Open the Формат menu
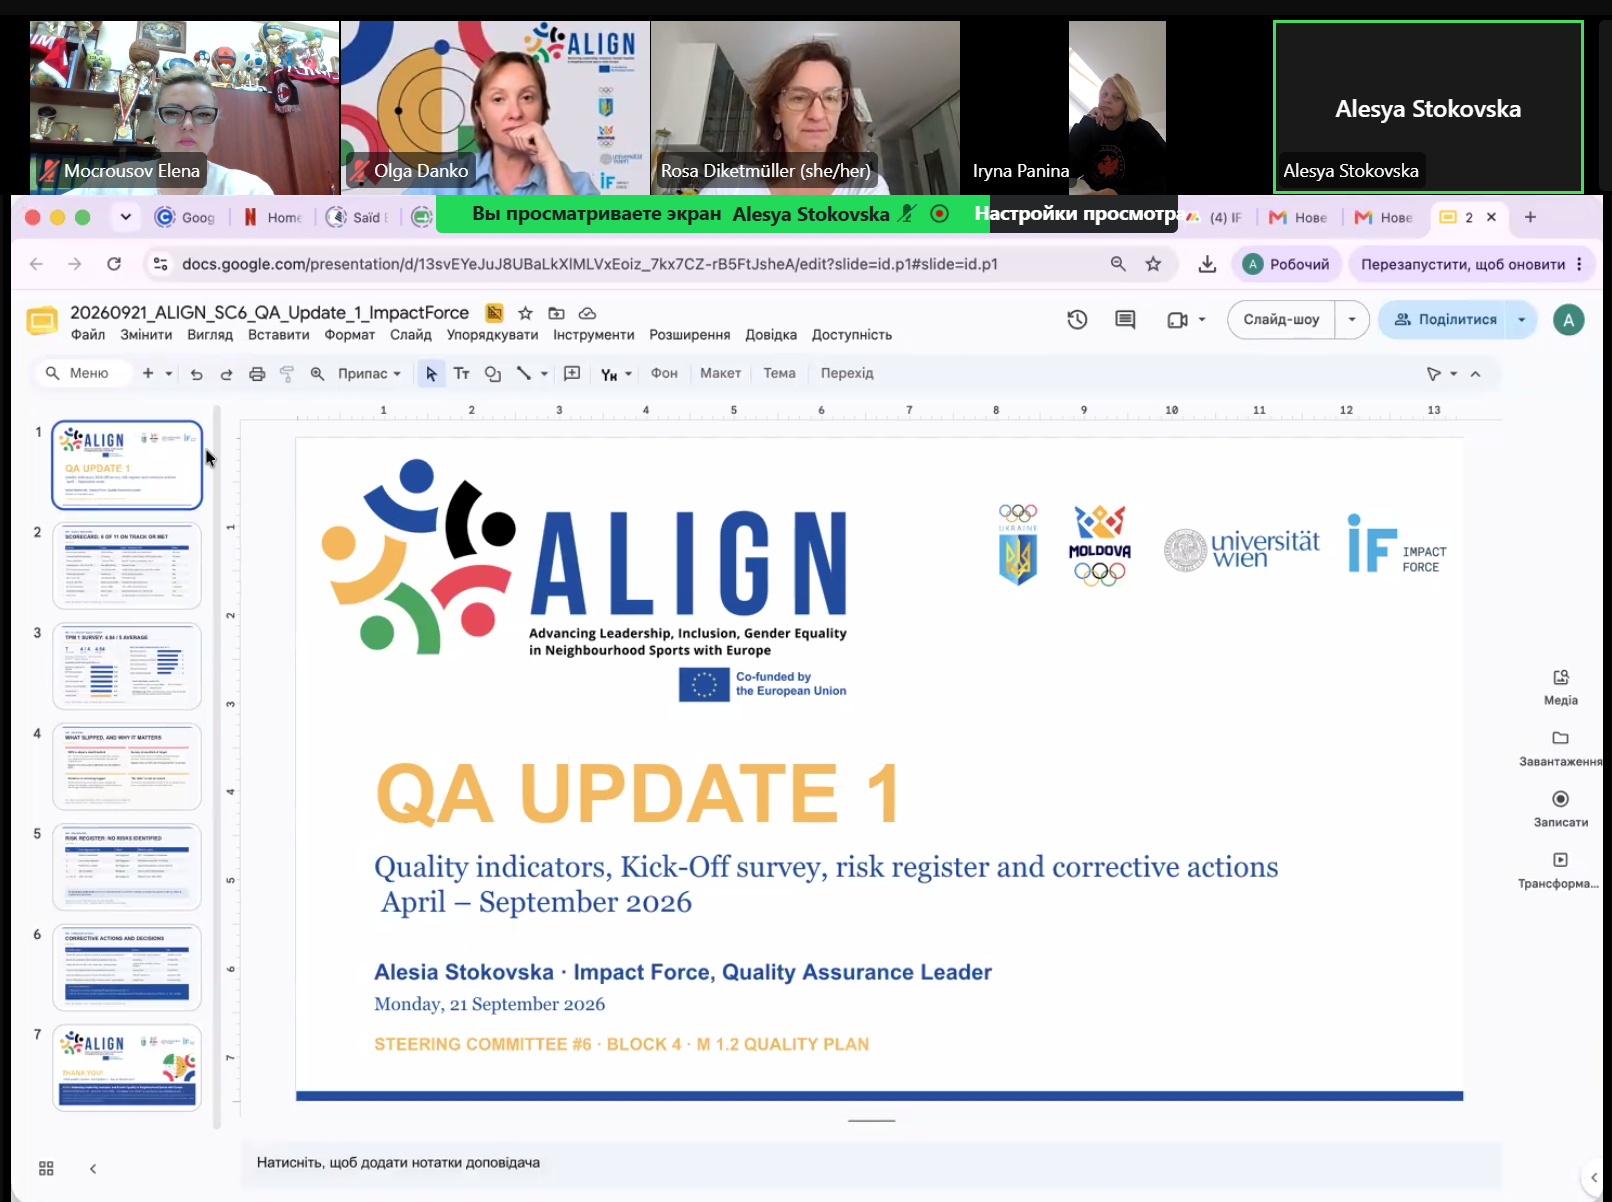This screenshot has width=1612, height=1202. point(350,335)
